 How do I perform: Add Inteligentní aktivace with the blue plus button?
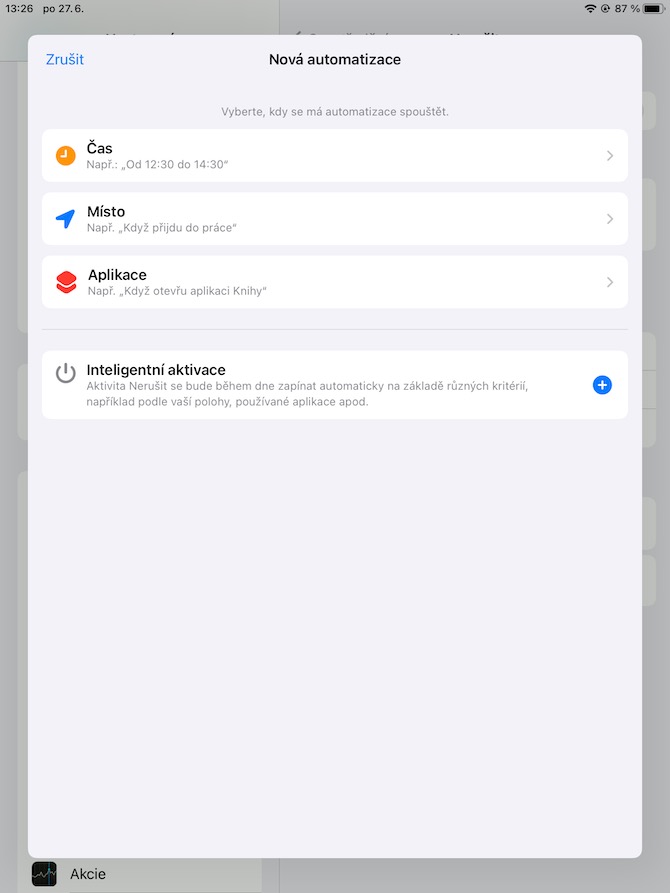click(x=602, y=385)
